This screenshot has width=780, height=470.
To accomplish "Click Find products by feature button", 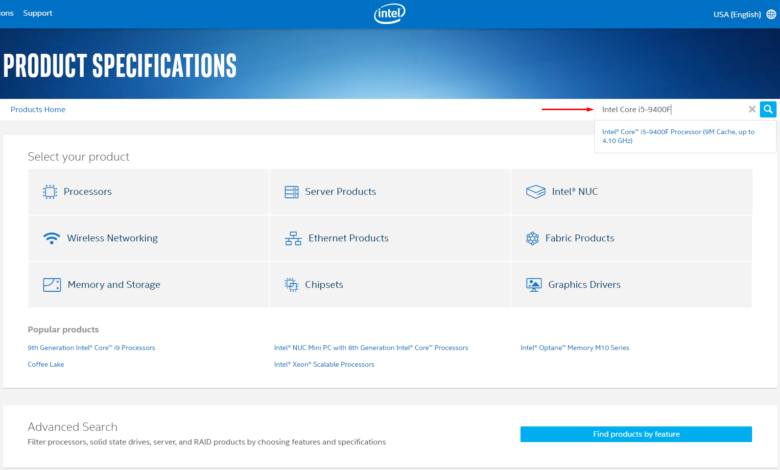I will tap(636, 434).
